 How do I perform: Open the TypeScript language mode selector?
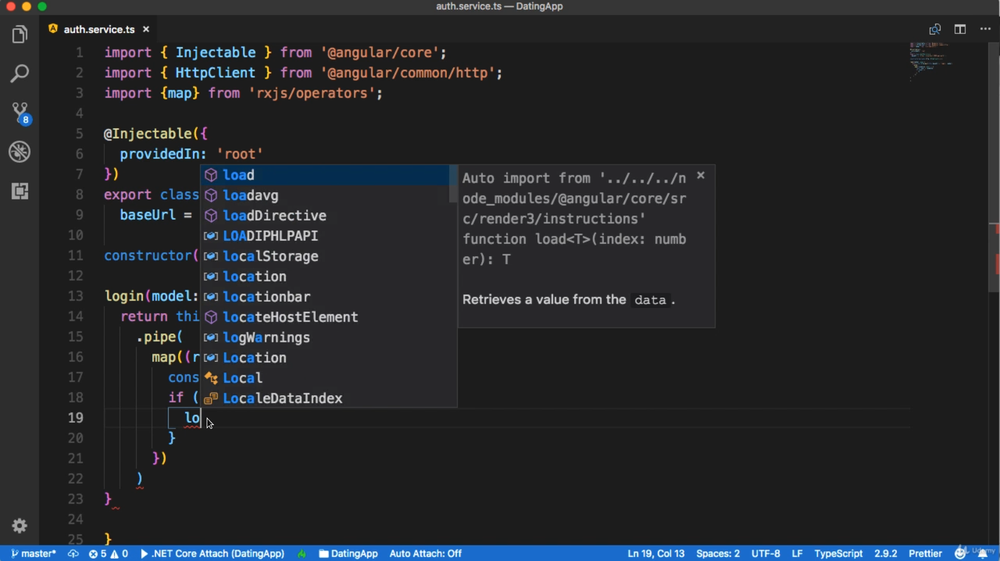(838, 553)
